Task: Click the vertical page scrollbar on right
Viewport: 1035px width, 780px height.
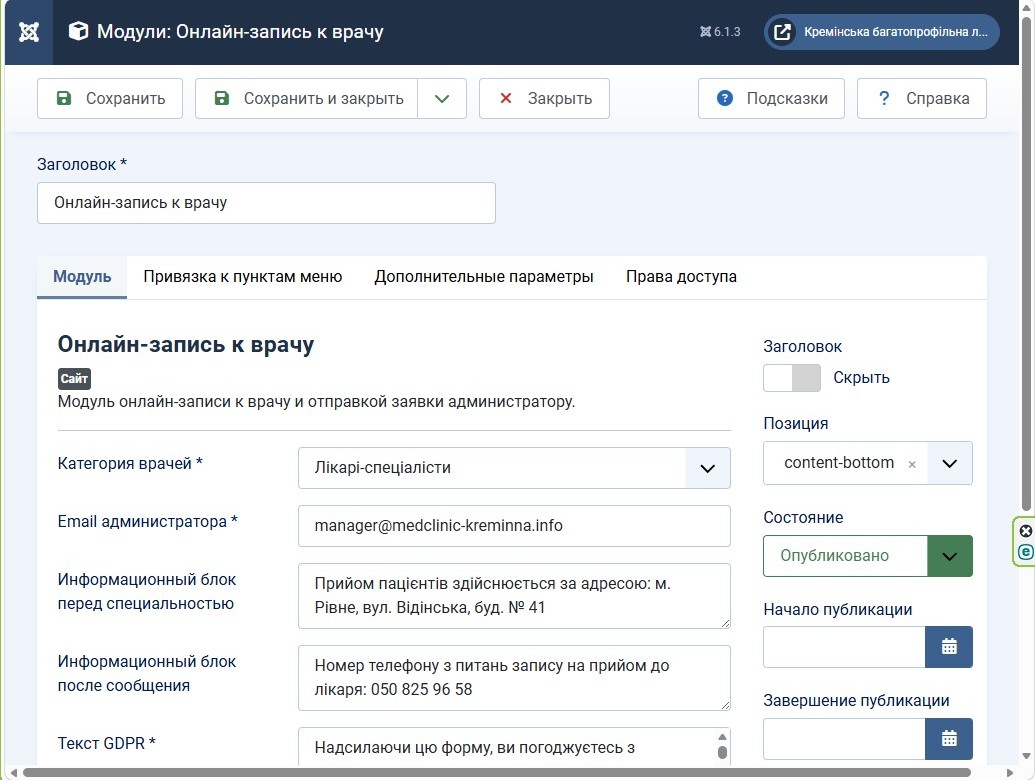Action: click(1026, 264)
